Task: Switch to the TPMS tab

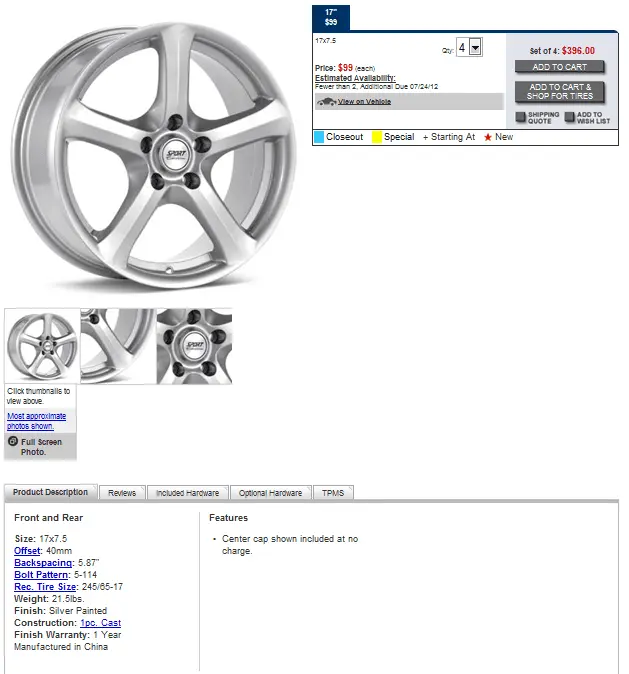Action: point(333,493)
